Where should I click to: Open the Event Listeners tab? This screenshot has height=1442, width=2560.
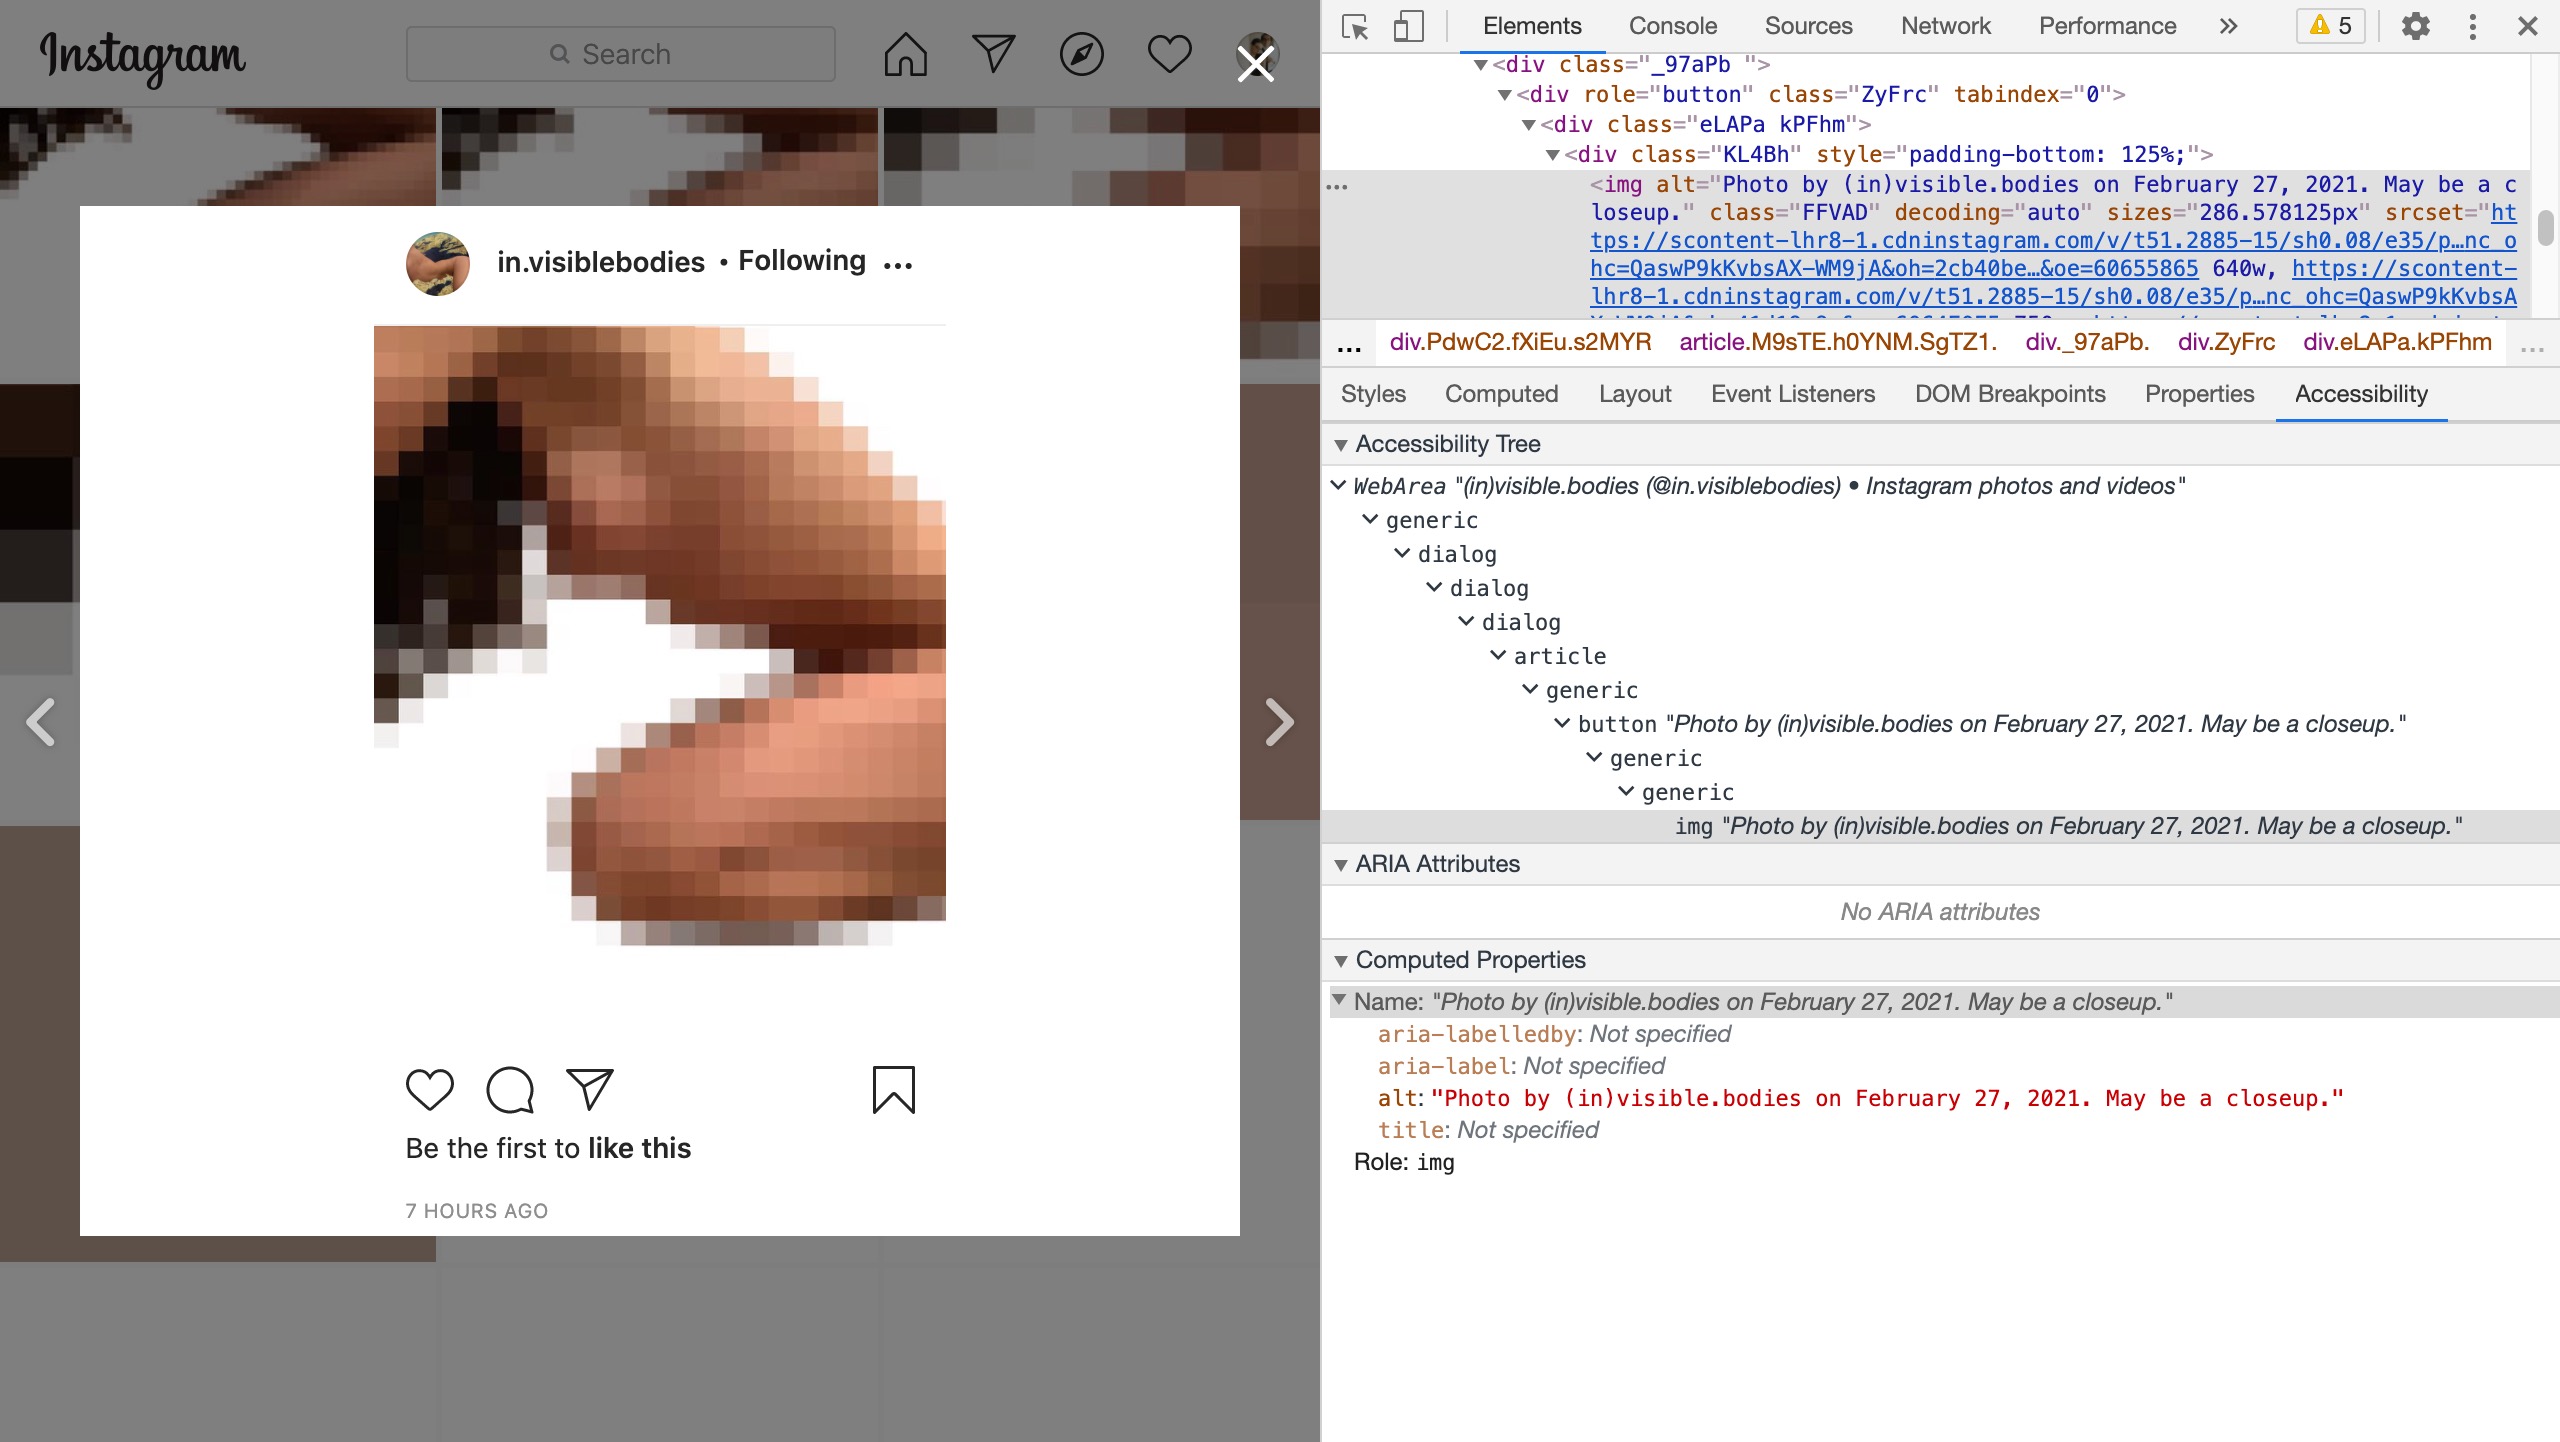[x=1792, y=394]
